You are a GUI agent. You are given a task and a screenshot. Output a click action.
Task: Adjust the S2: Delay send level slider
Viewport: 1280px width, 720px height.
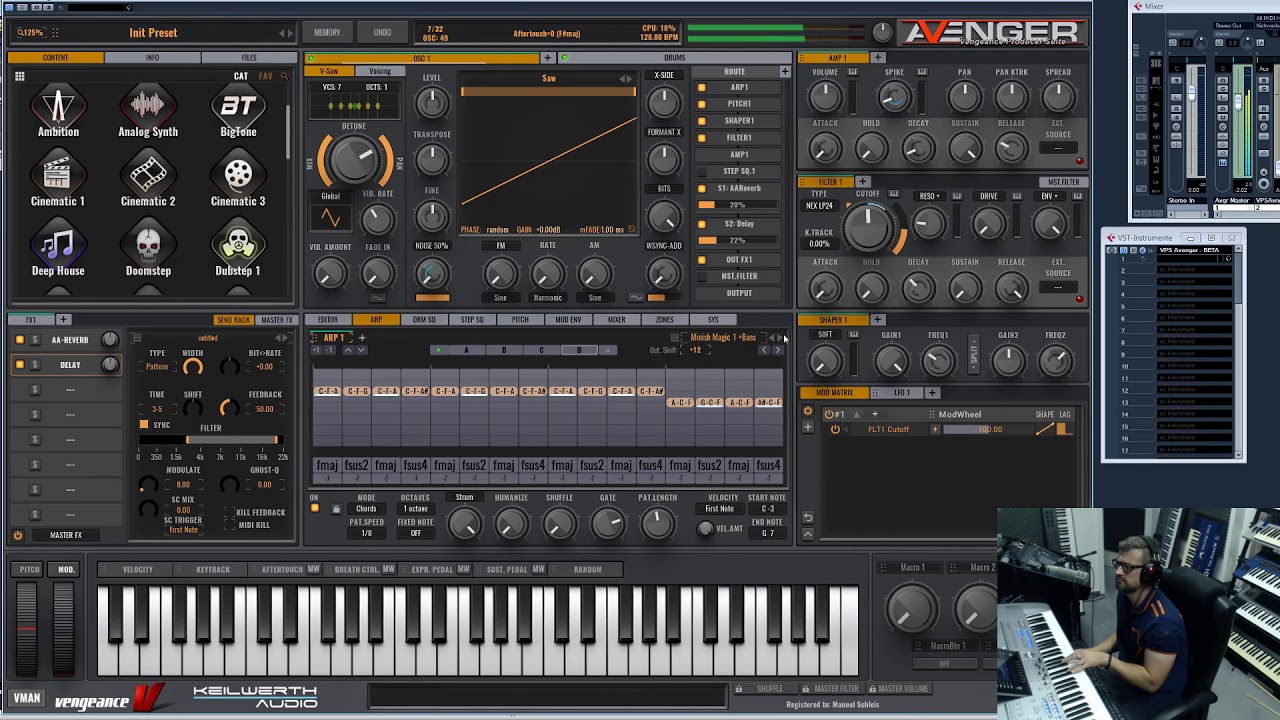(738, 240)
